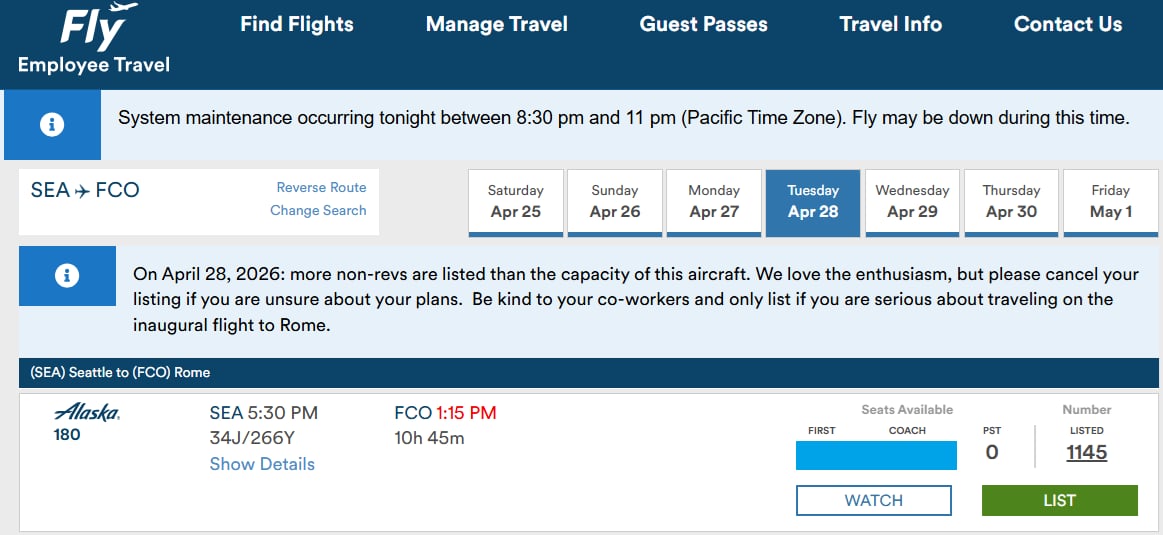
Task: Open the Contact Us page
Action: (x=1068, y=25)
